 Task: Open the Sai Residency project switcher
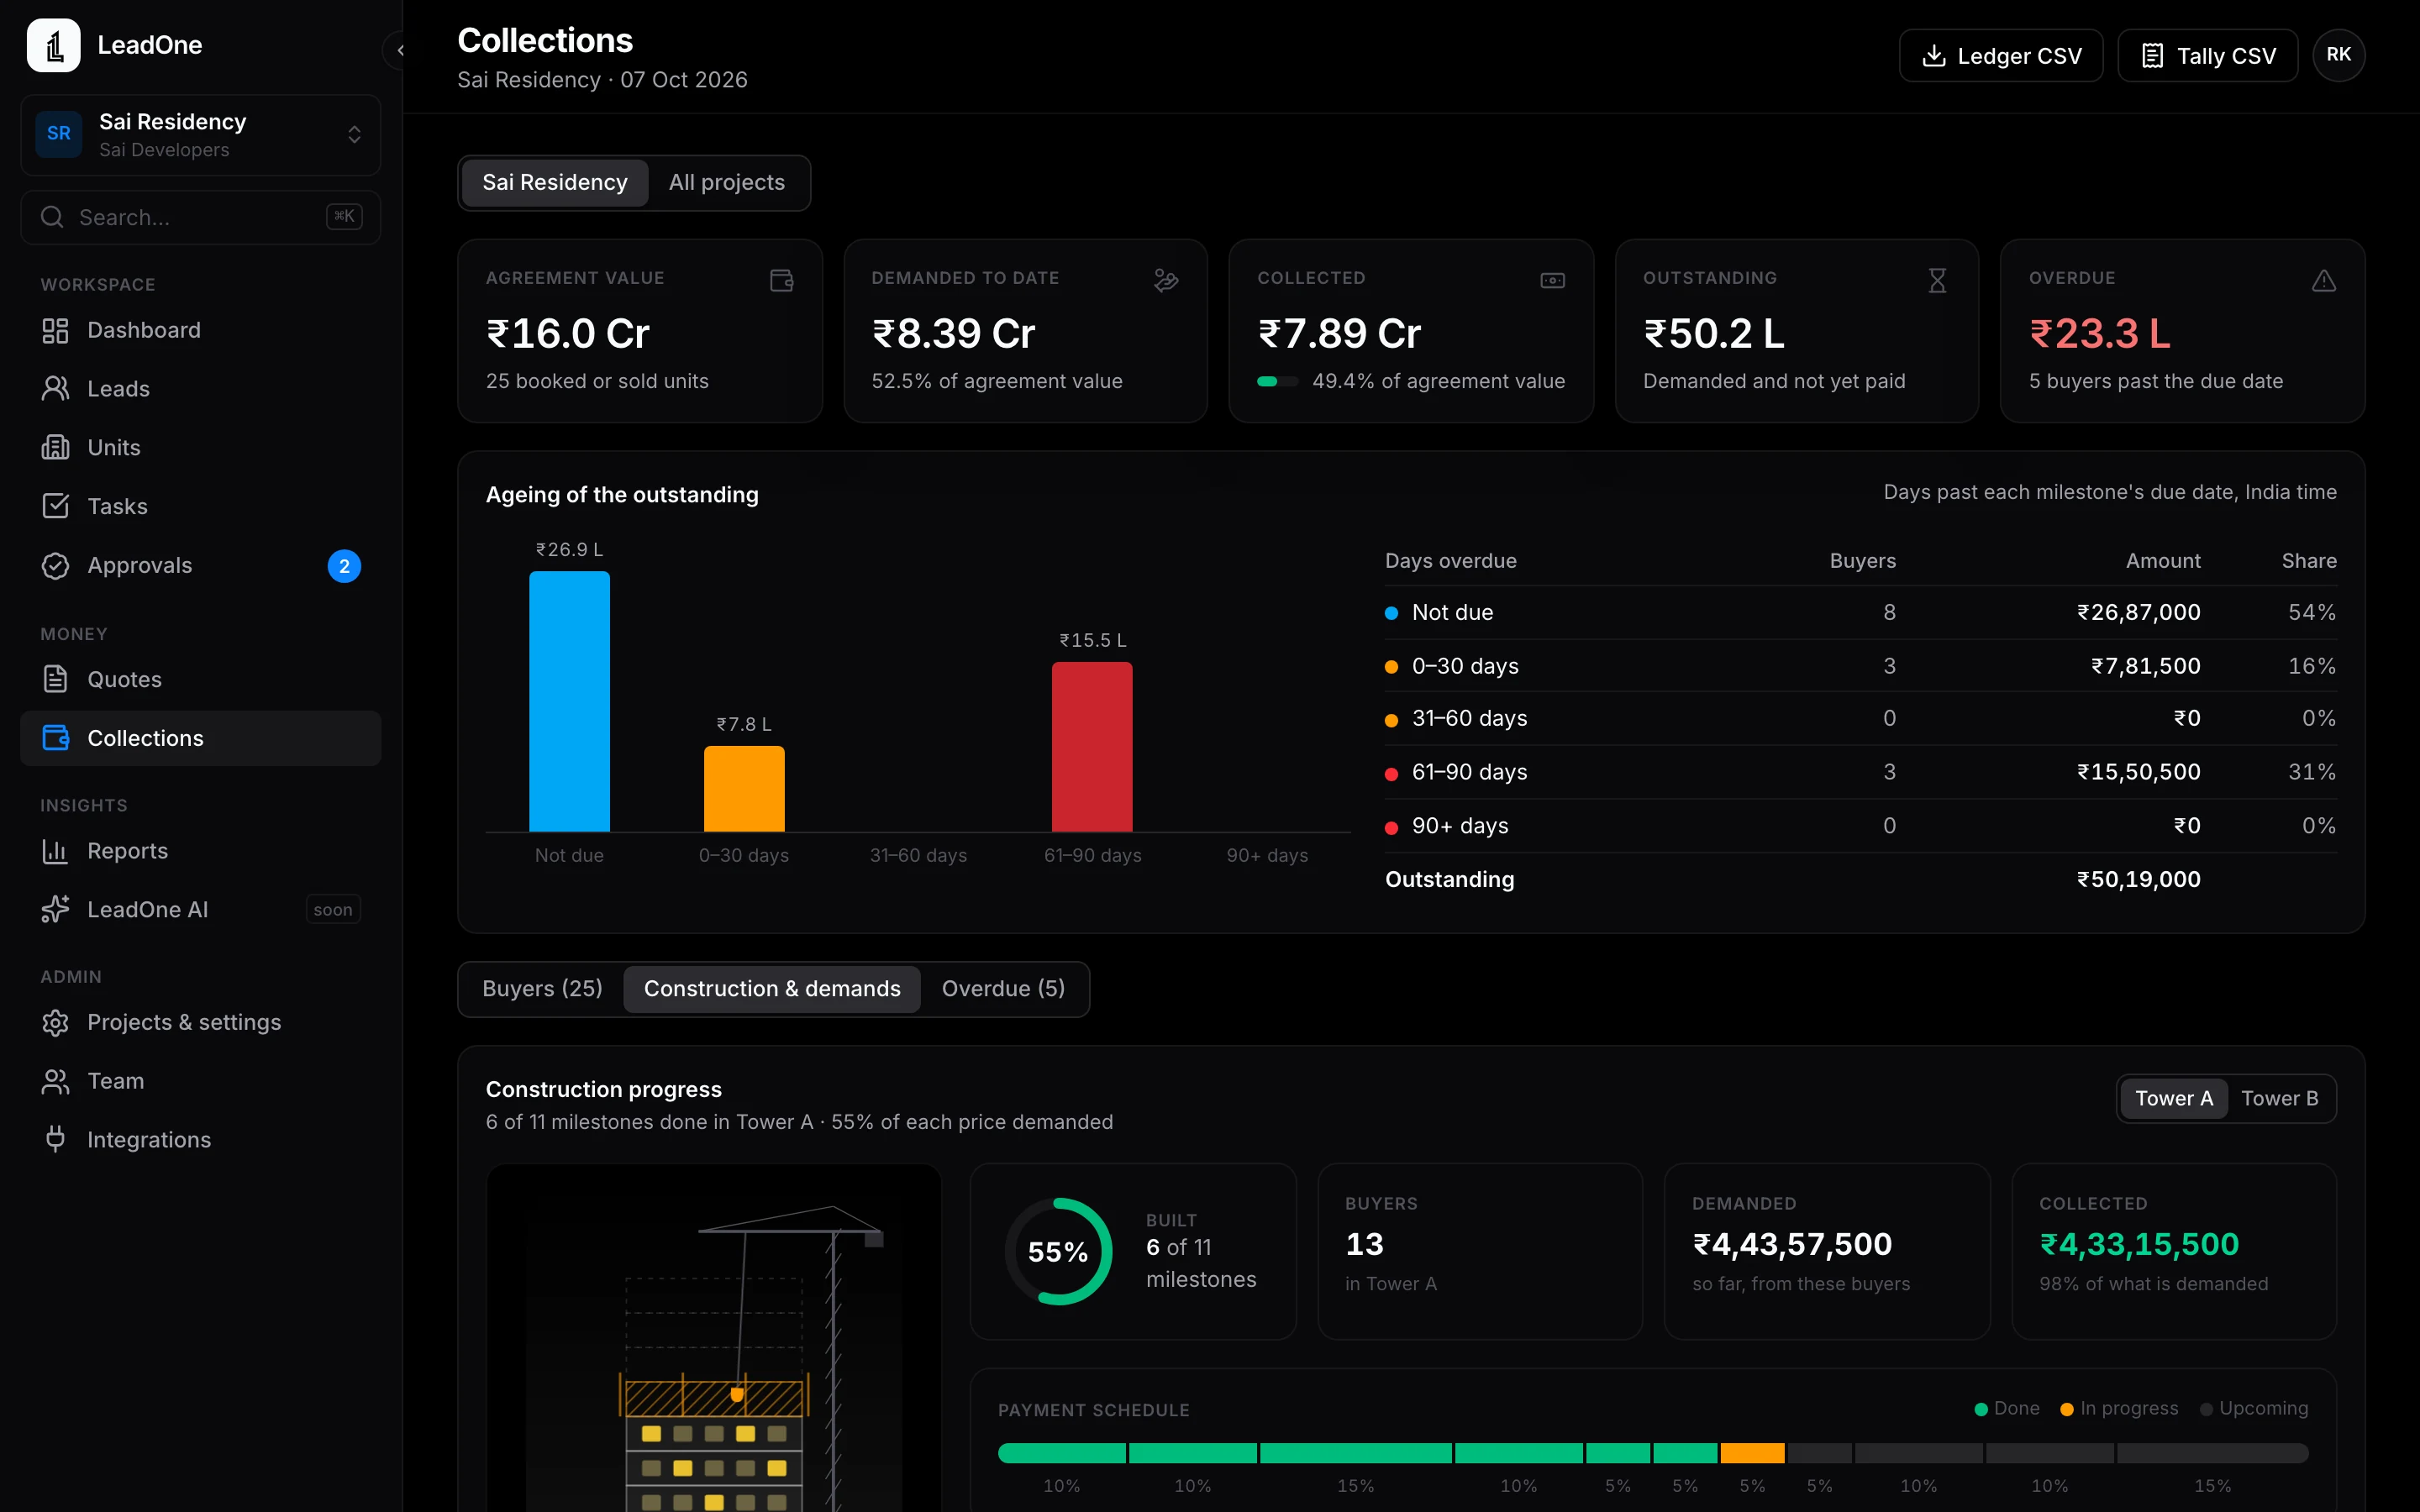click(x=200, y=135)
